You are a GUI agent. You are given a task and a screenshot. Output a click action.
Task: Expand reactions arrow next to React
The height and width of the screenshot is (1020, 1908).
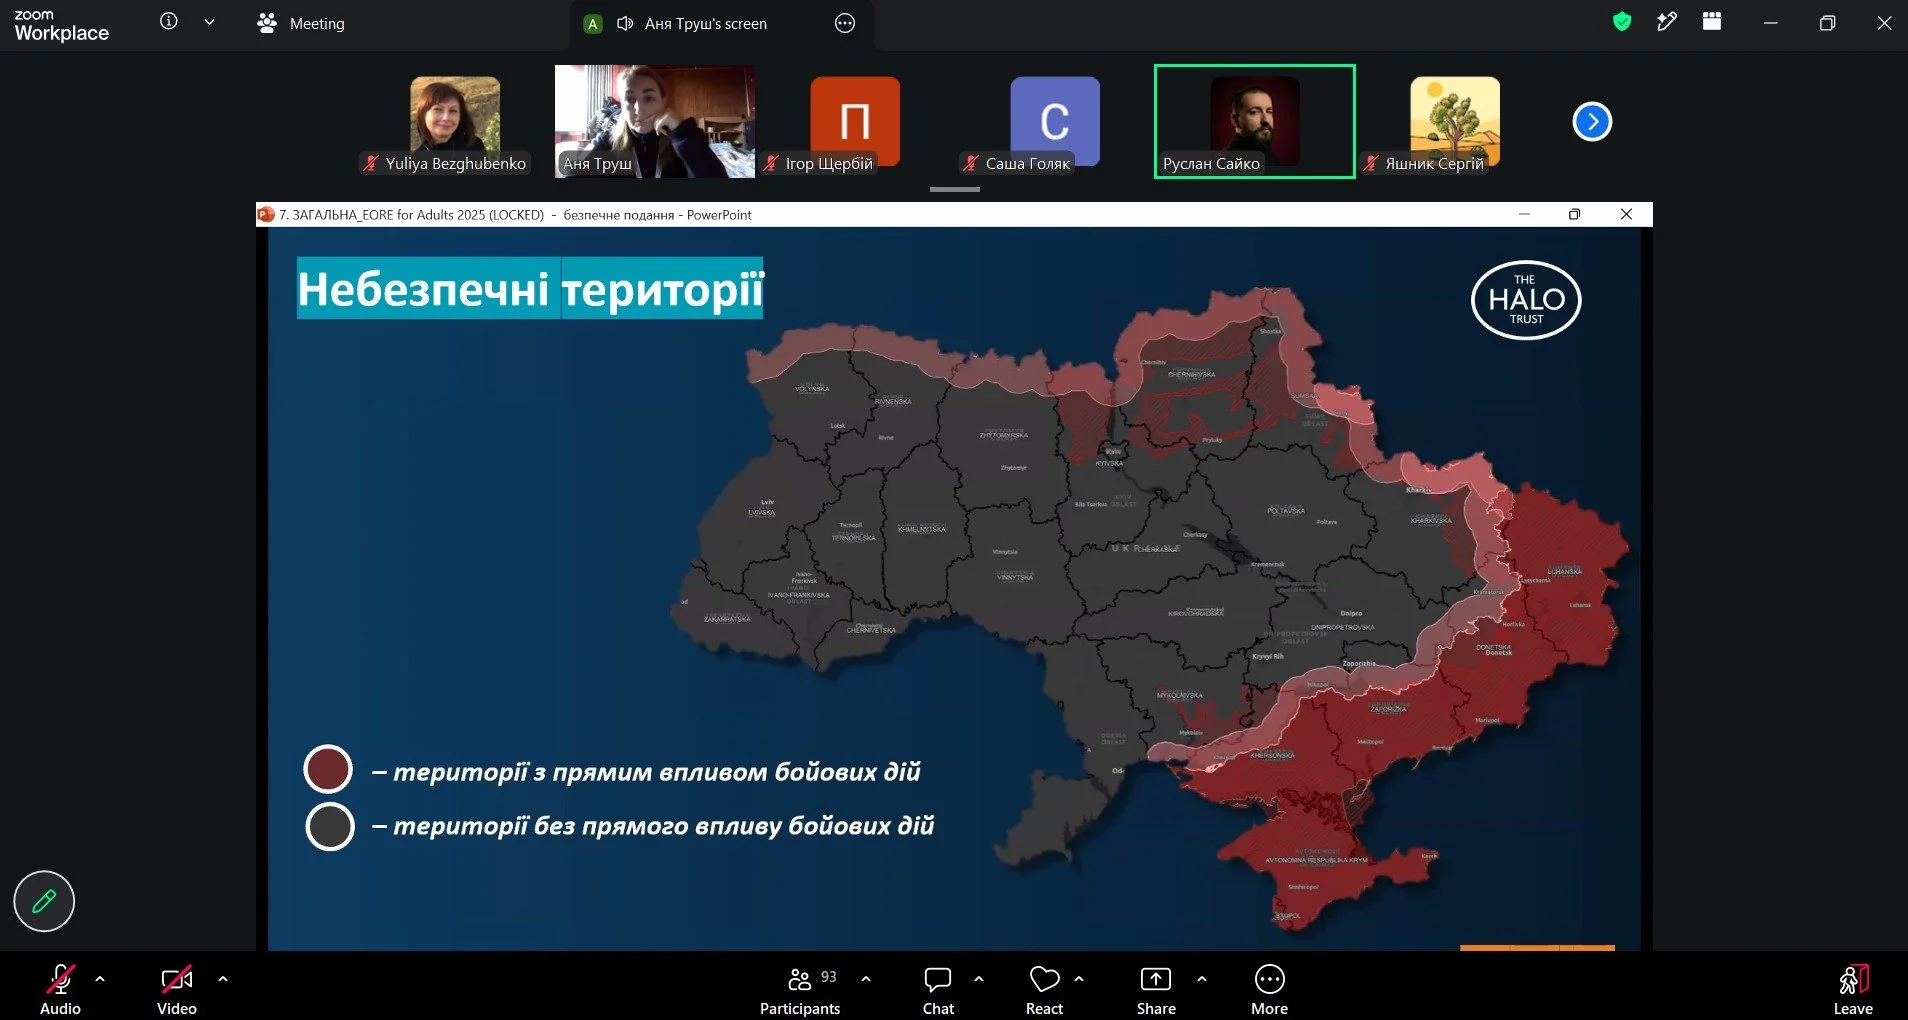click(x=1079, y=979)
